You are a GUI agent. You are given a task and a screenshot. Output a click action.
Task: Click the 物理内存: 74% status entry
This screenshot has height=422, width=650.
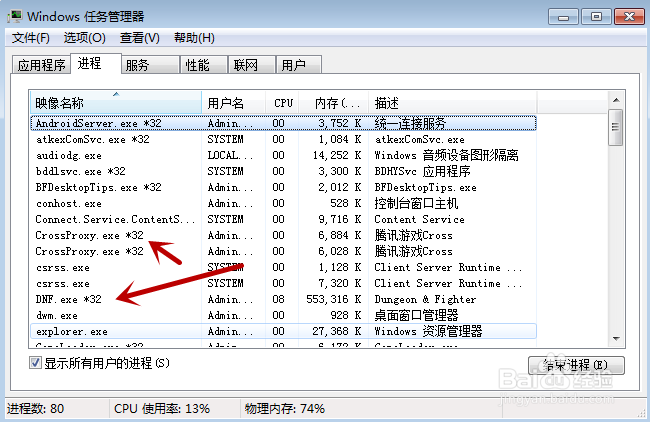284,409
